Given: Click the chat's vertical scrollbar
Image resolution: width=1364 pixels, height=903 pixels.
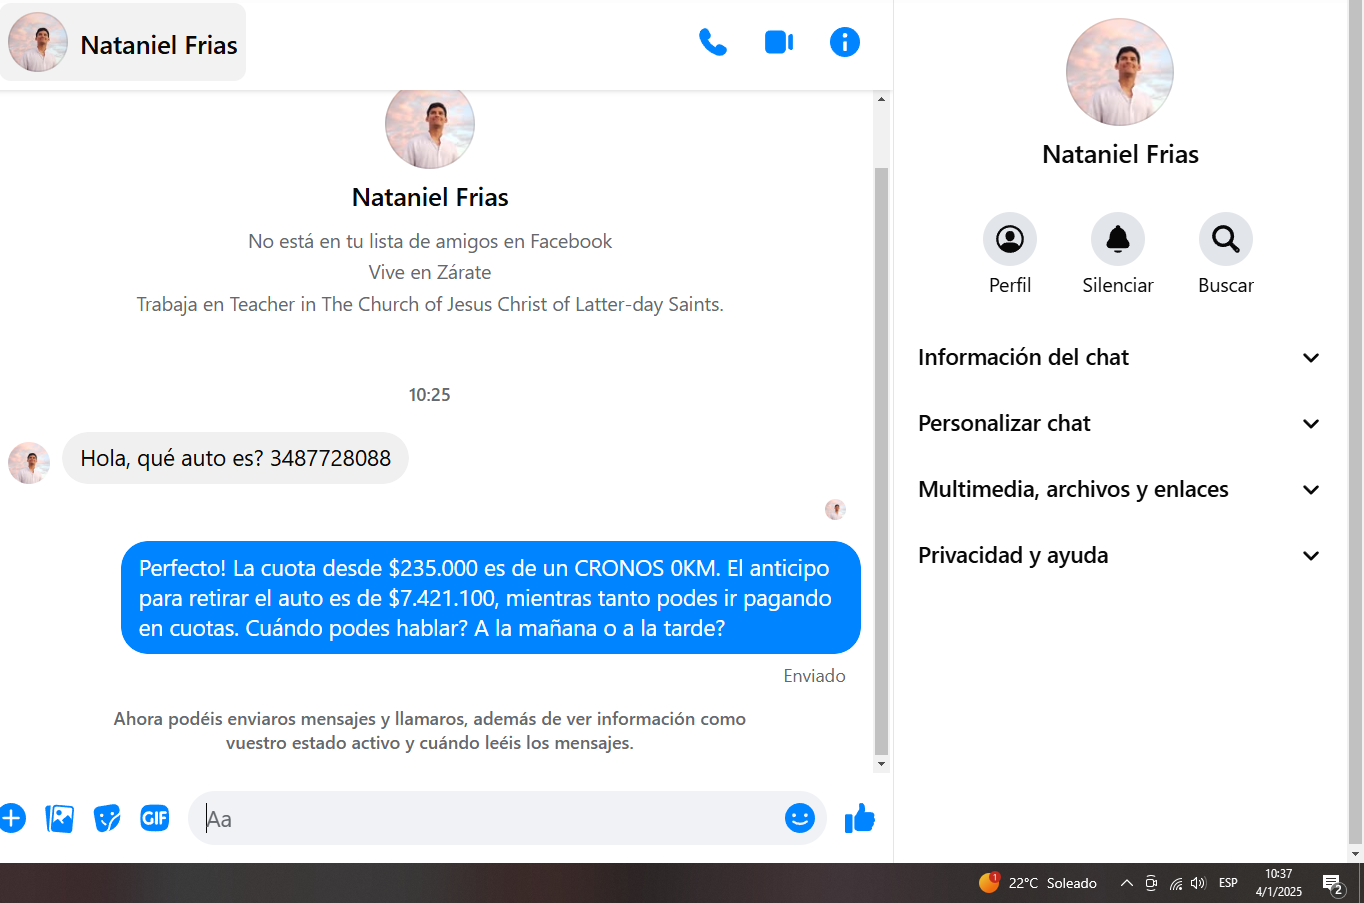Looking at the screenshot, I should point(881,460).
